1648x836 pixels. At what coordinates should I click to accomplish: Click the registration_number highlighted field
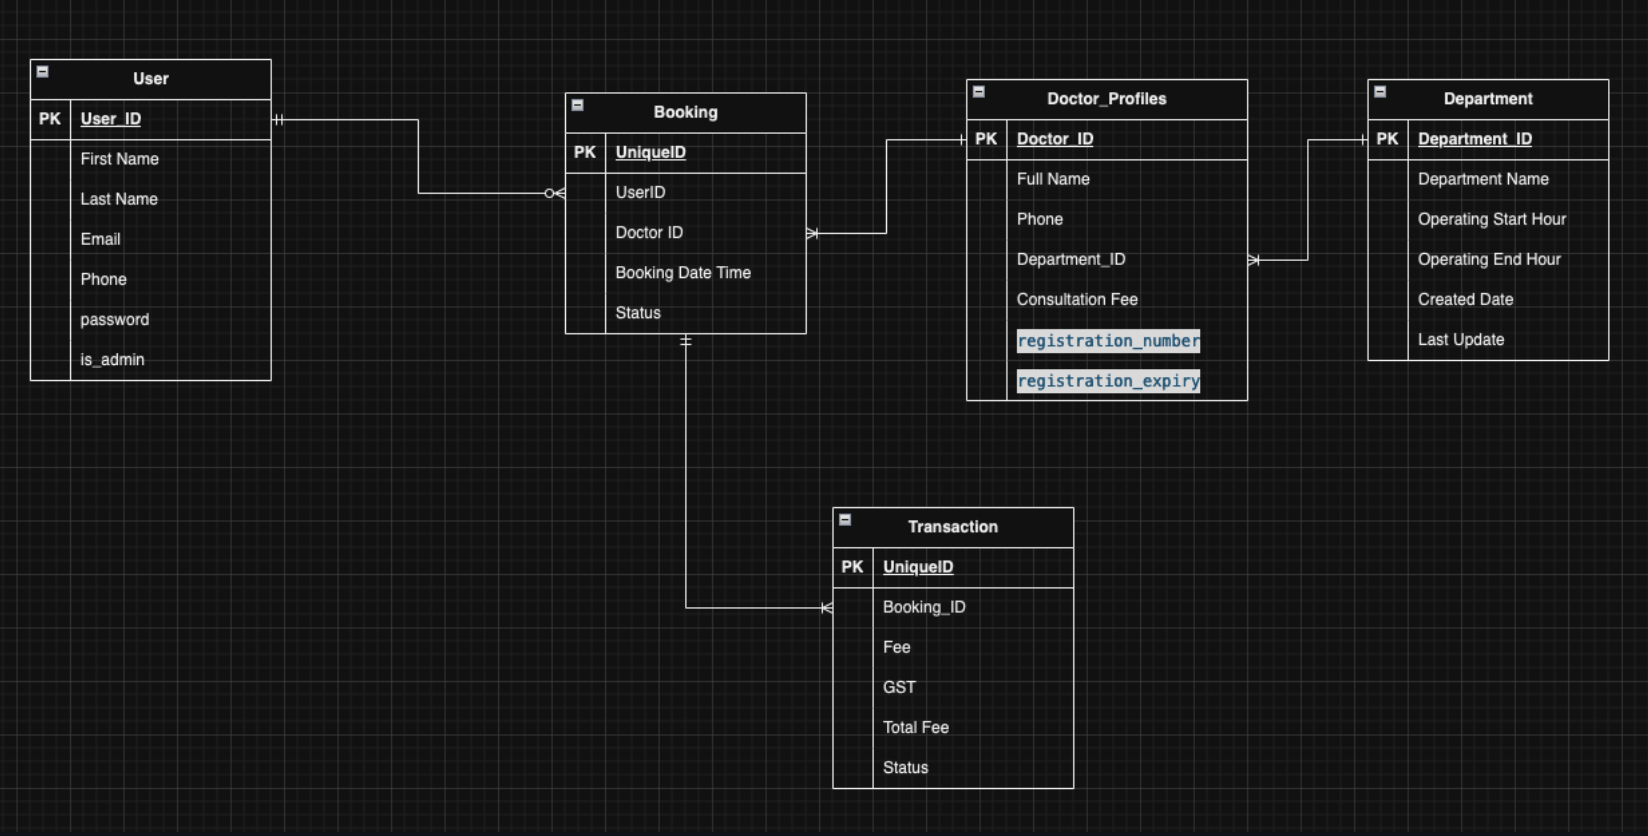(x=1107, y=341)
